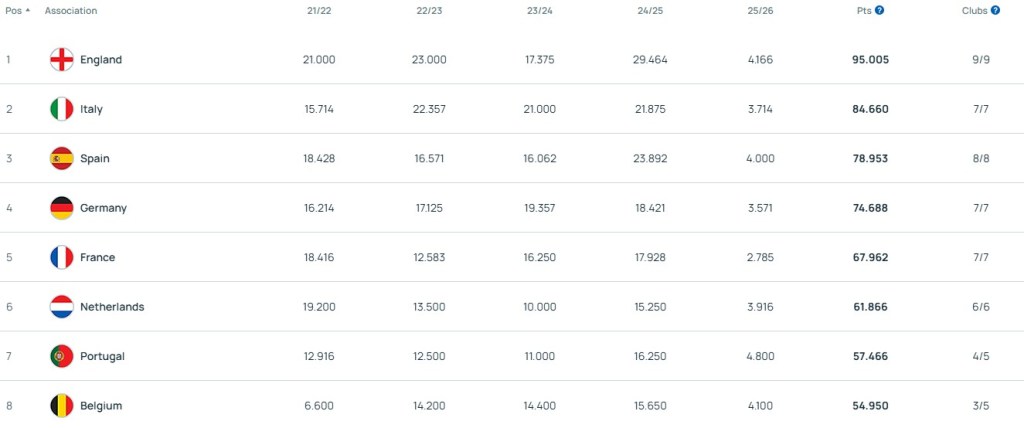The image size is (1024, 428).
Task: Click the England flag icon
Action: [62, 60]
